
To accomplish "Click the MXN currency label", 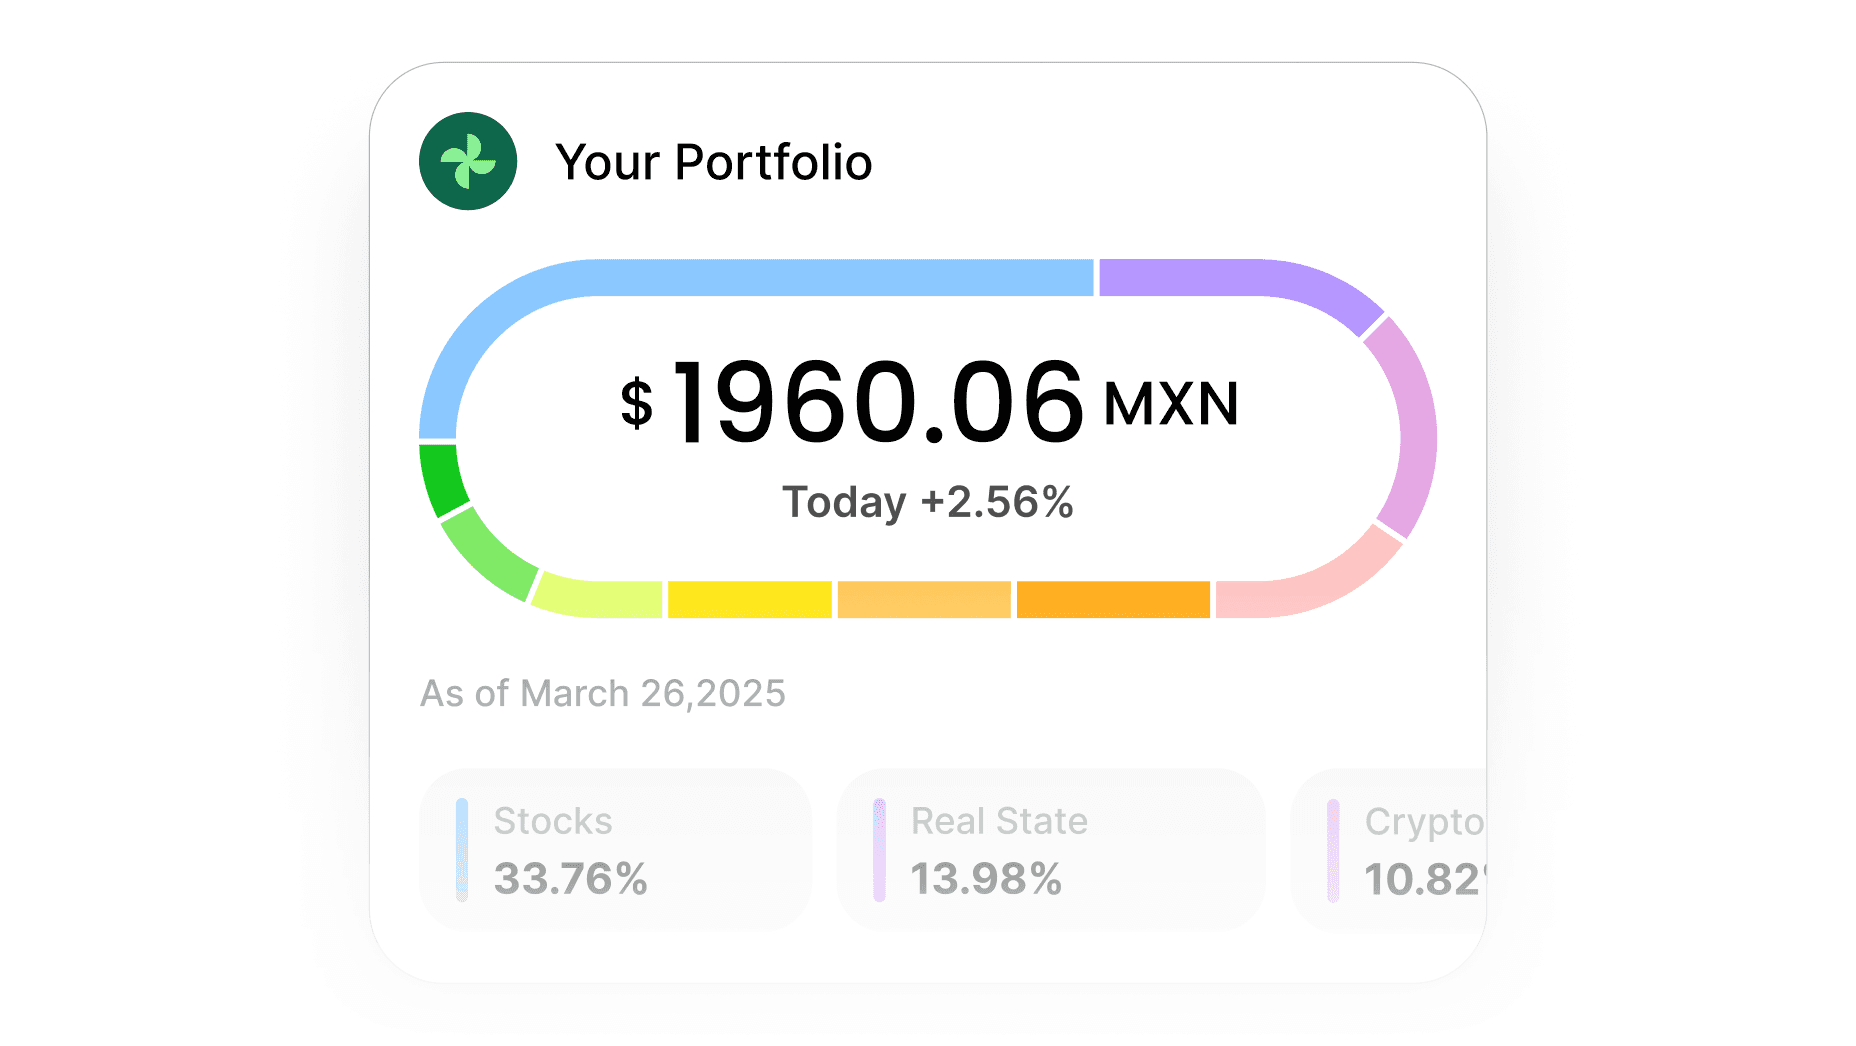I will (1171, 404).
